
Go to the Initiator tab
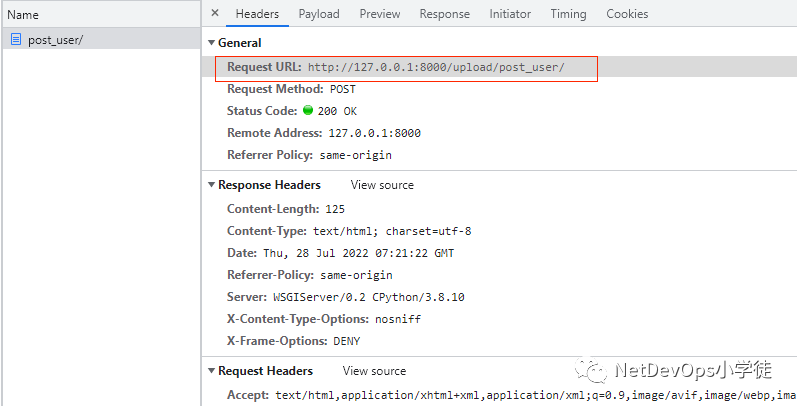click(x=510, y=14)
